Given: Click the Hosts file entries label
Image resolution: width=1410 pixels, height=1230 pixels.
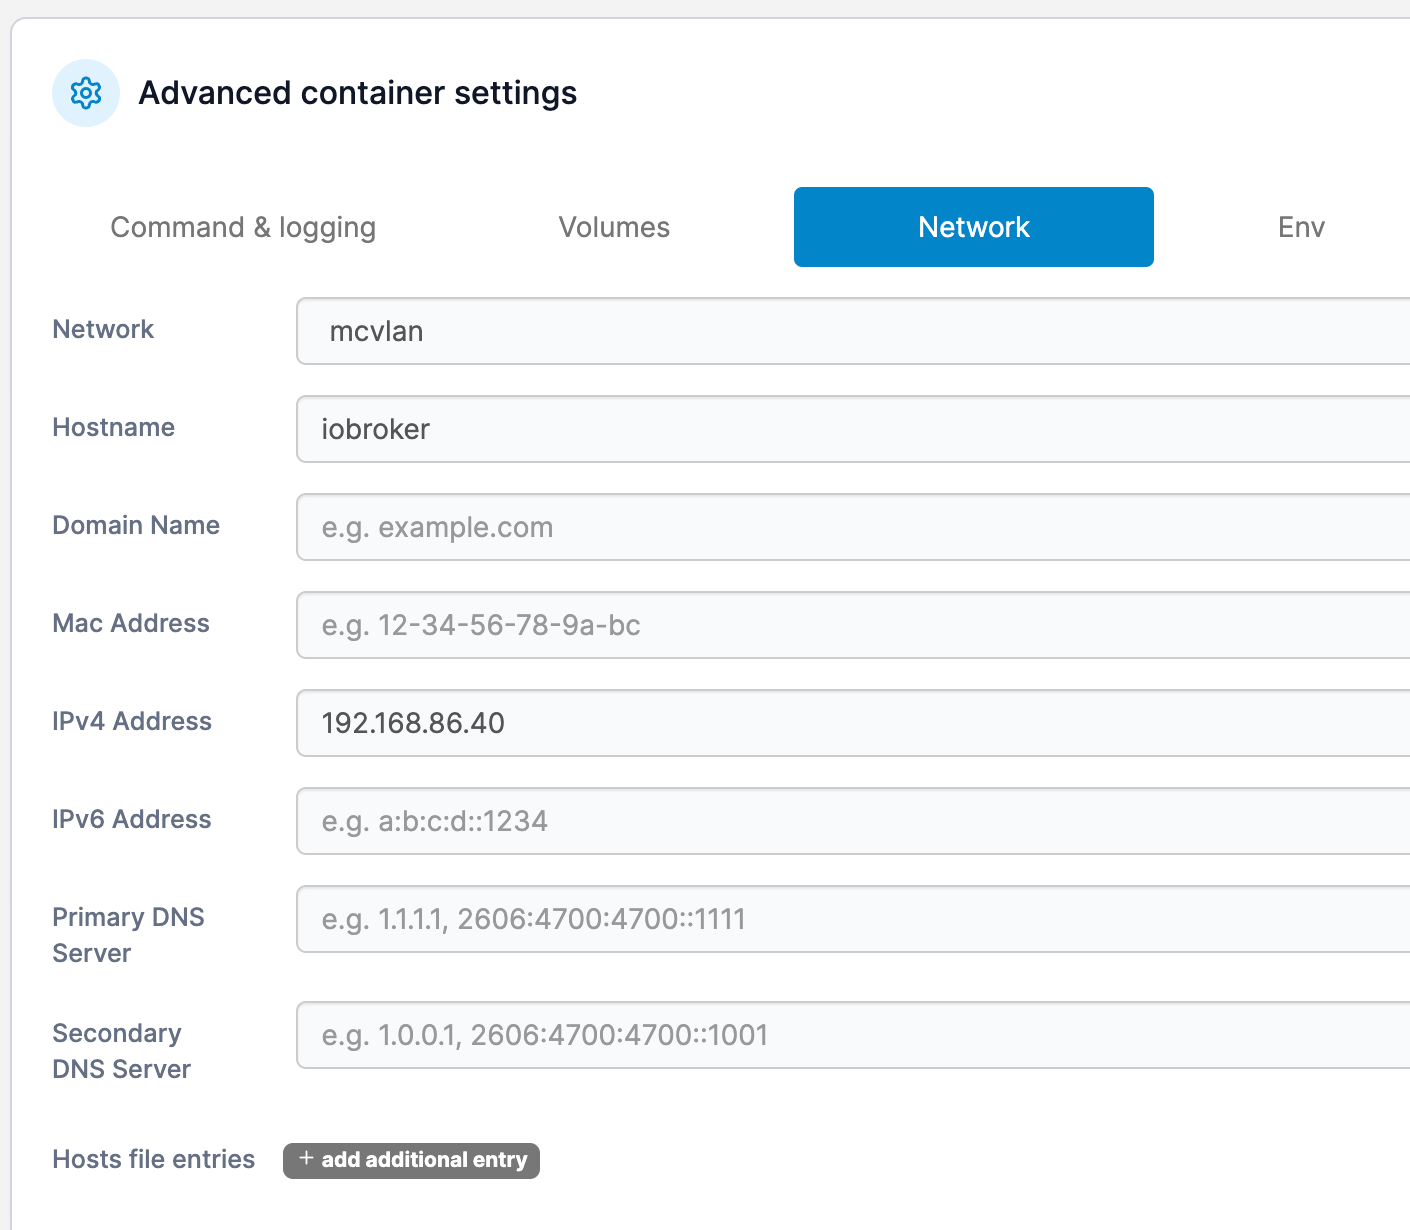Looking at the screenshot, I should click(x=153, y=1159).
